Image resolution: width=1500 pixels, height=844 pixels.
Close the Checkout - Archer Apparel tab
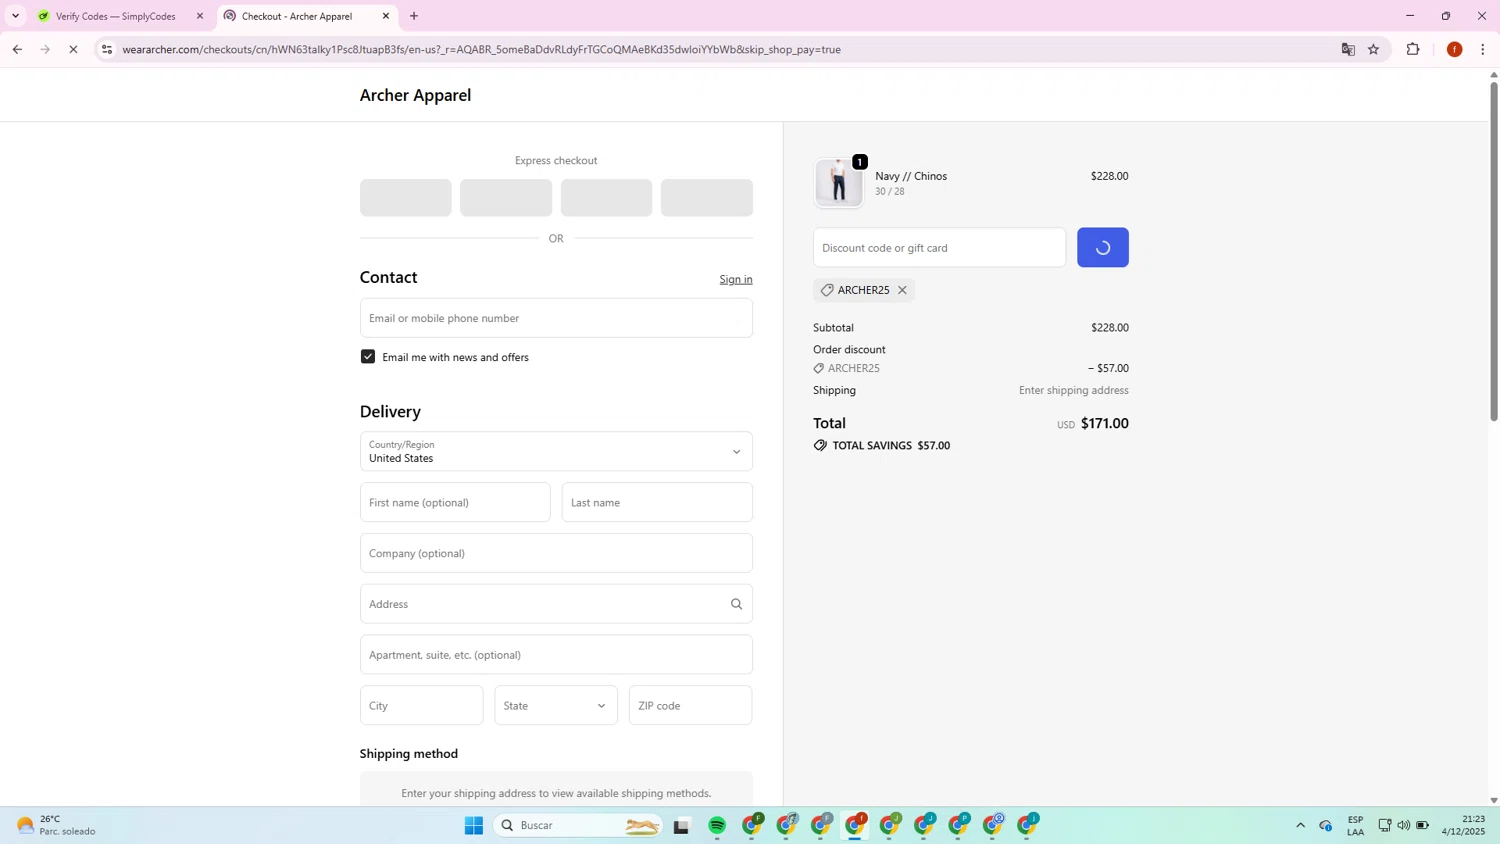tap(386, 16)
